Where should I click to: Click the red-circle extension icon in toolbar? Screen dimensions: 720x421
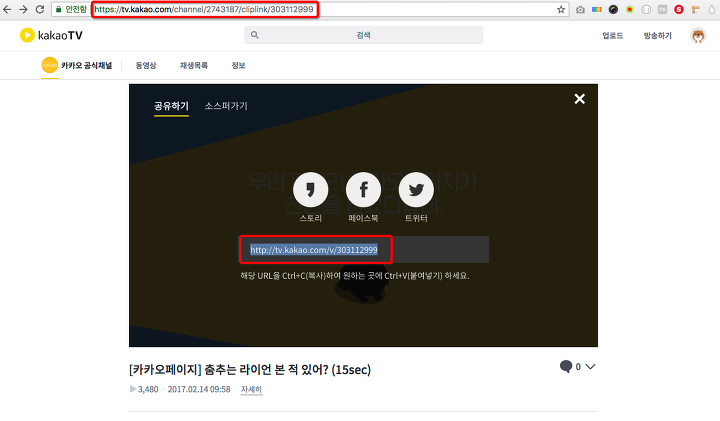tap(630, 9)
